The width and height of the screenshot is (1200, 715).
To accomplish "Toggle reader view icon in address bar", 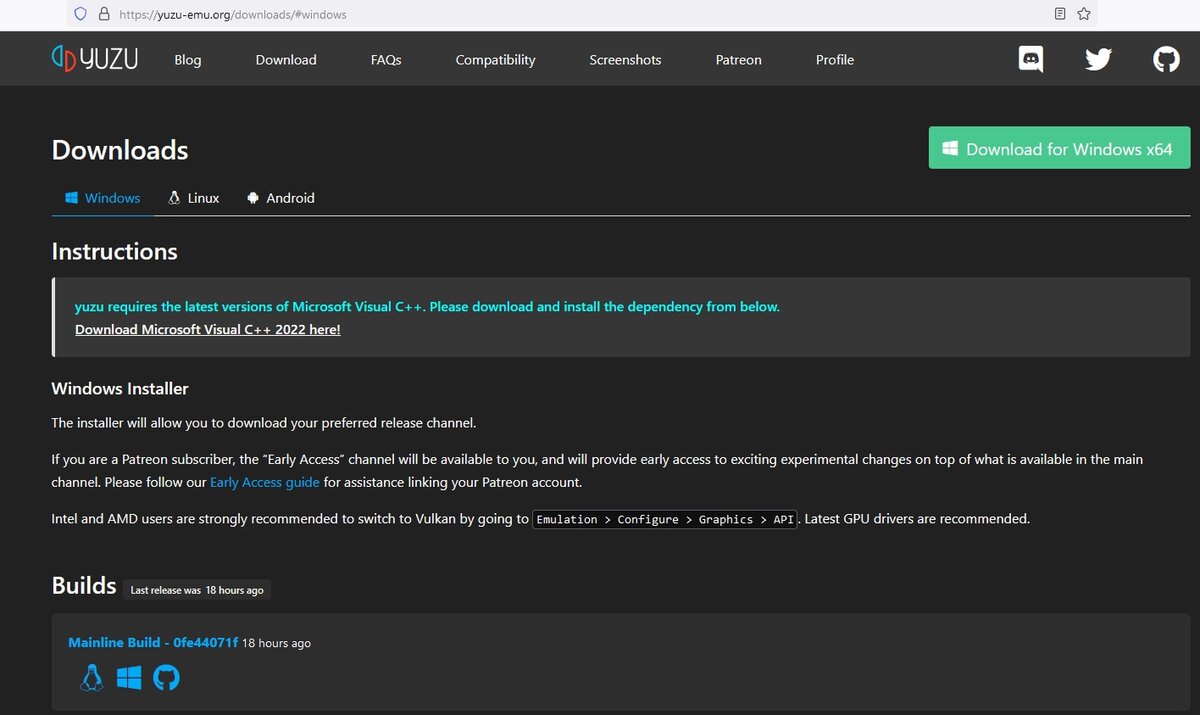I will [x=1060, y=14].
